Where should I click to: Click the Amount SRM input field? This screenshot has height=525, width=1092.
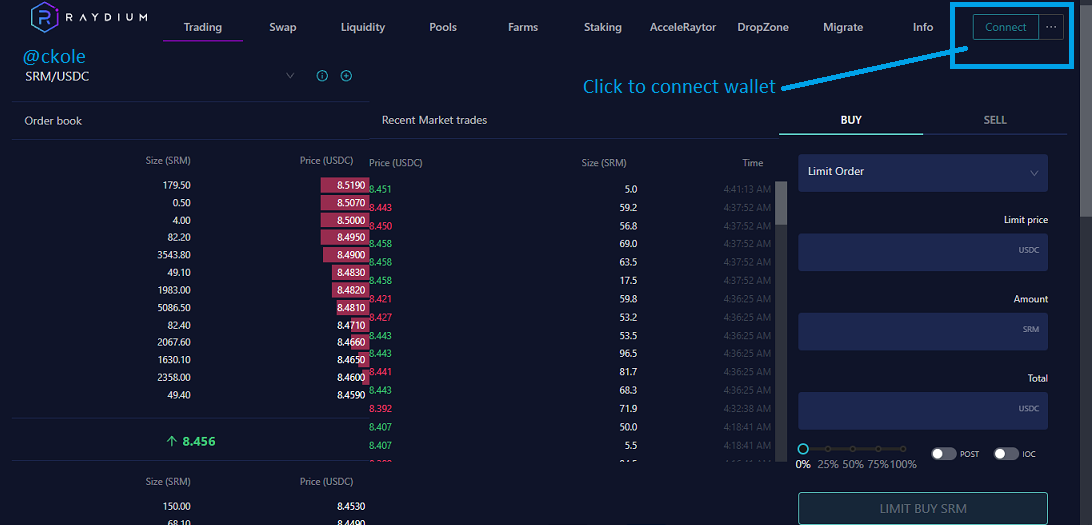pyautogui.click(x=923, y=331)
